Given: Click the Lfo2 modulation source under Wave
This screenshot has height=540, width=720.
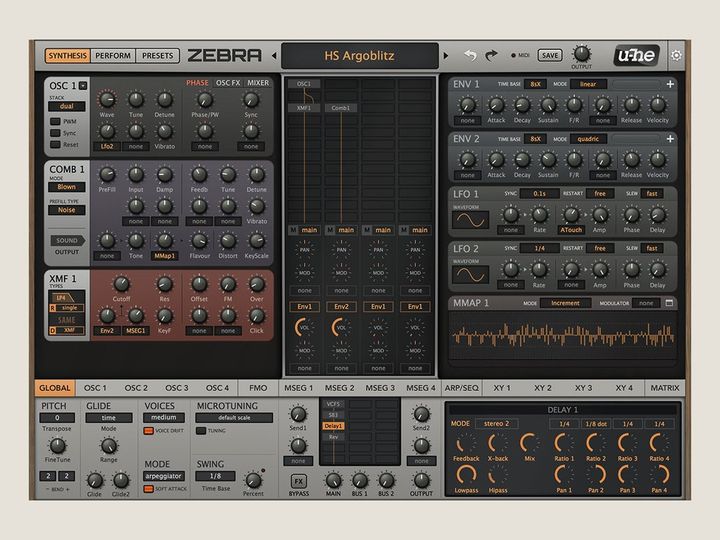Looking at the screenshot, I should 107,146.
